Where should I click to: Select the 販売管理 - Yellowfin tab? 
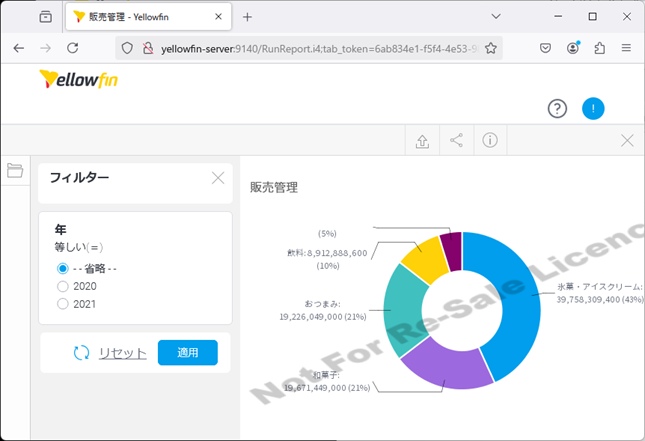pos(148,17)
